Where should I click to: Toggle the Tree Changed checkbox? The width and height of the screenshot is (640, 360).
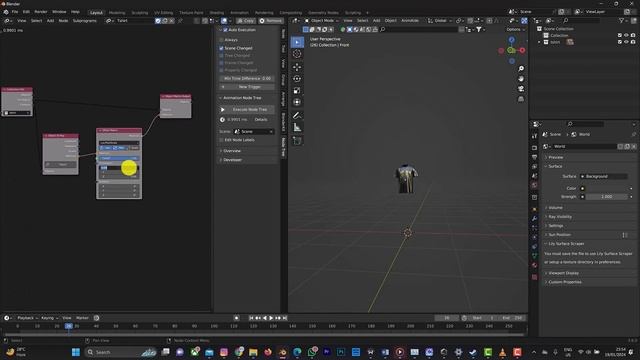coord(222,56)
